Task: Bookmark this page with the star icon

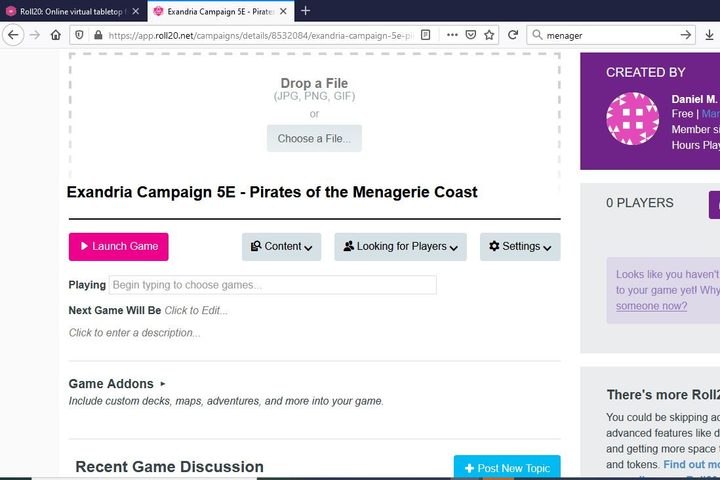Action: 489,35
